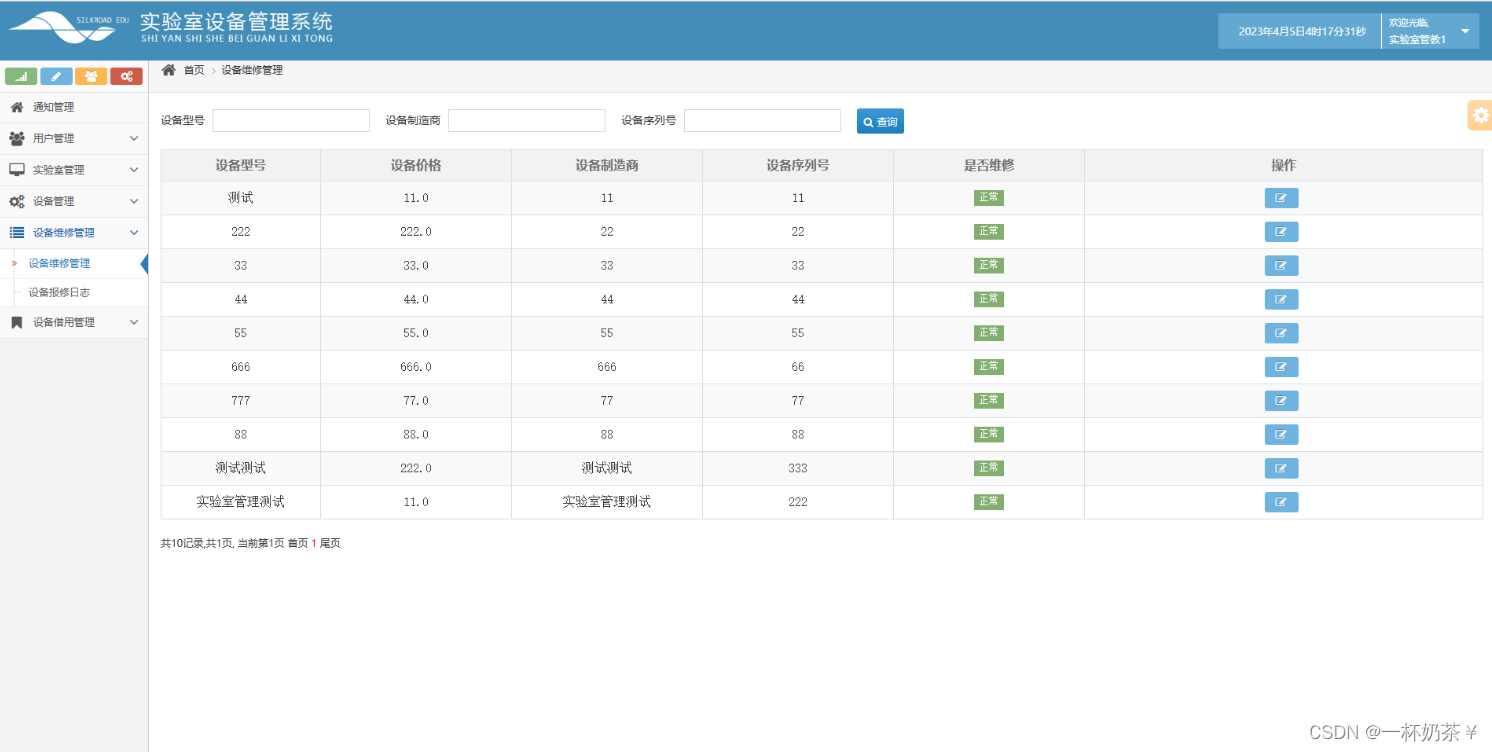Click 正常 status in the 666 row
The width and height of the screenshot is (1492, 752).
(x=989, y=367)
